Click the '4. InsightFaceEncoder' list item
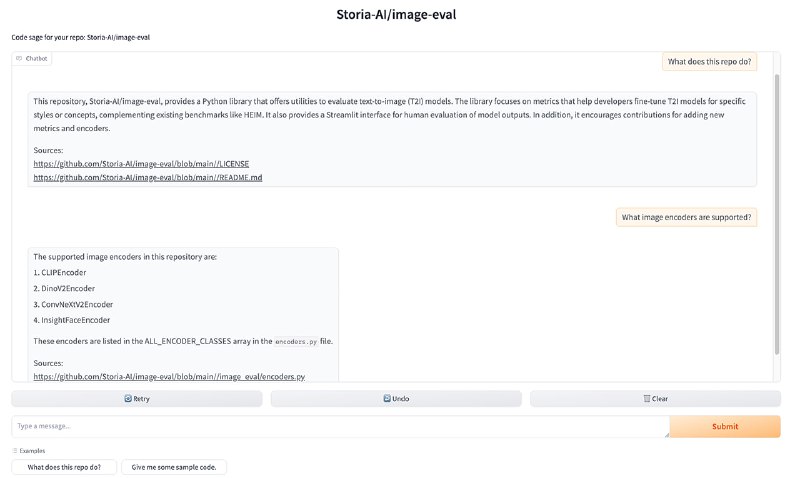Image resolution: width=800 pixels, height=478 pixels. pos(72,320)
